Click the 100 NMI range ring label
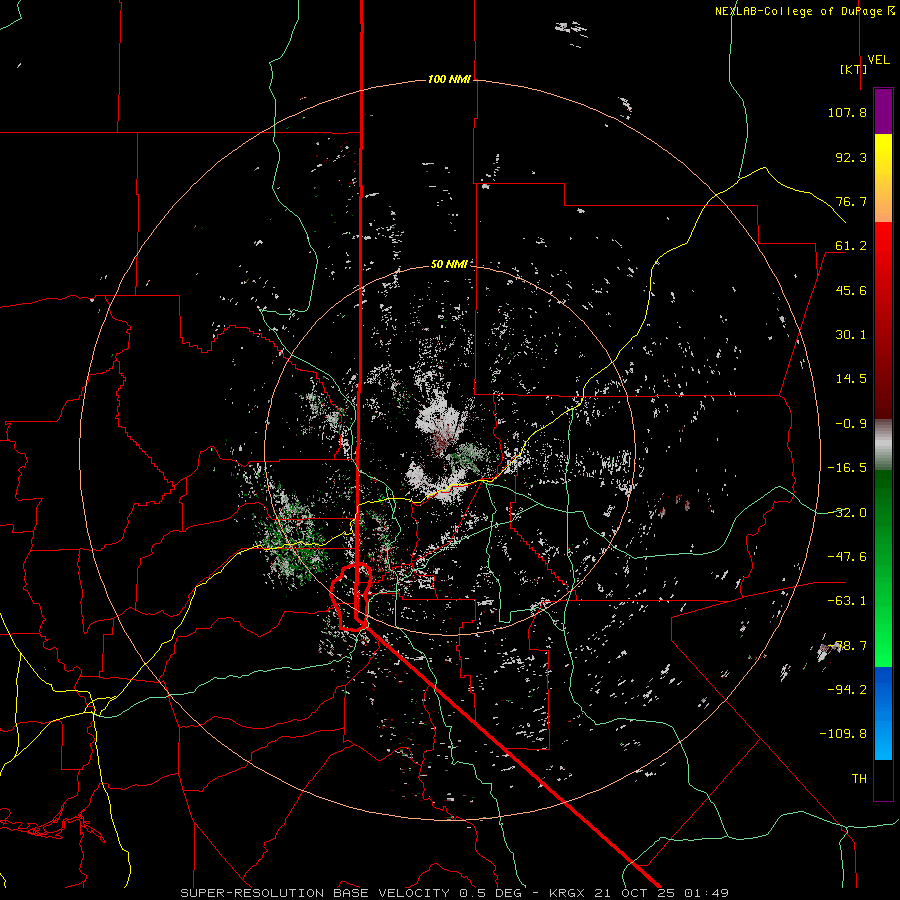Viewport: 900px width, 900px height. click(449, 79)
